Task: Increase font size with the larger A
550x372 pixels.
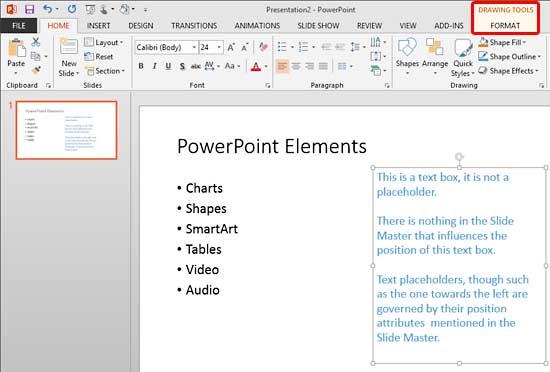Action: (231, 47)
